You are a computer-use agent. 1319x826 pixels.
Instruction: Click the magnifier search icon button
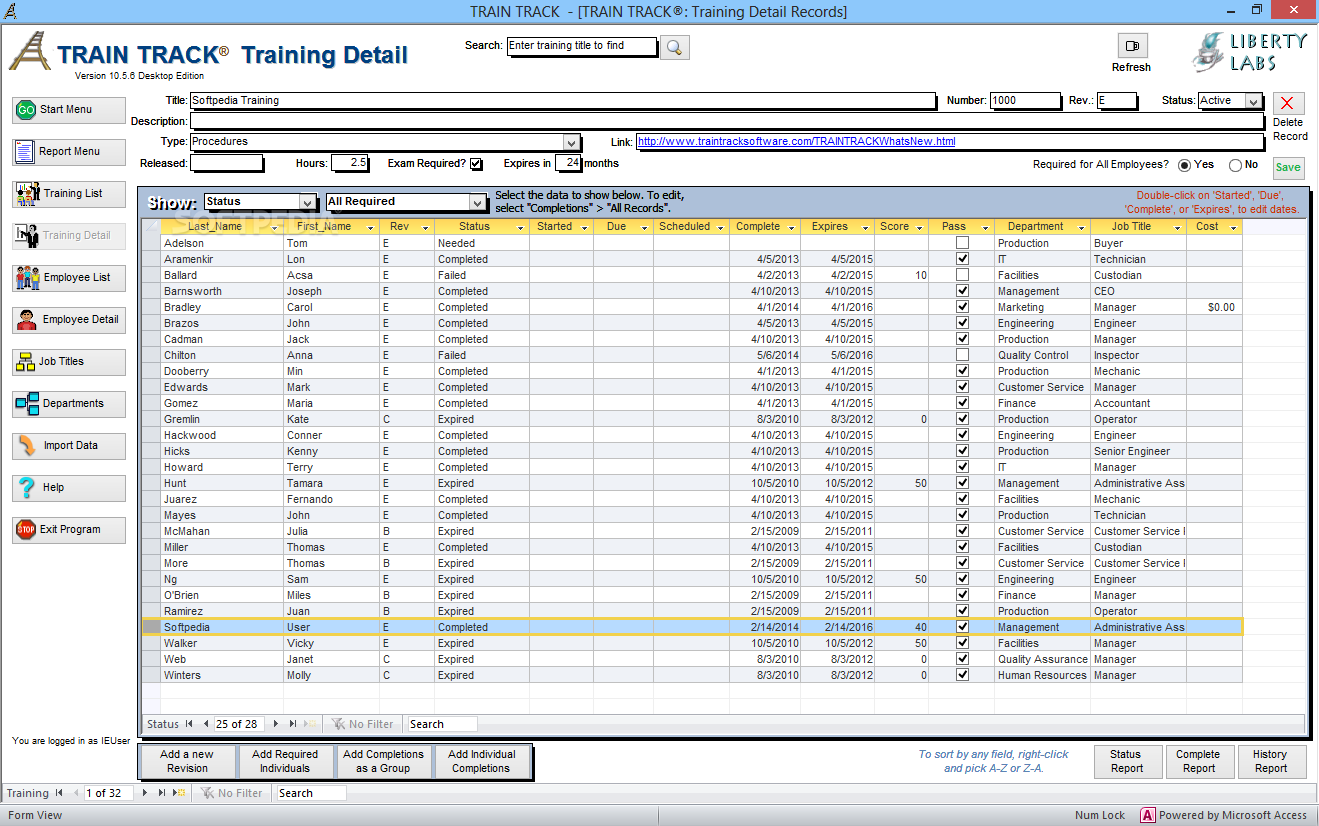675,47
